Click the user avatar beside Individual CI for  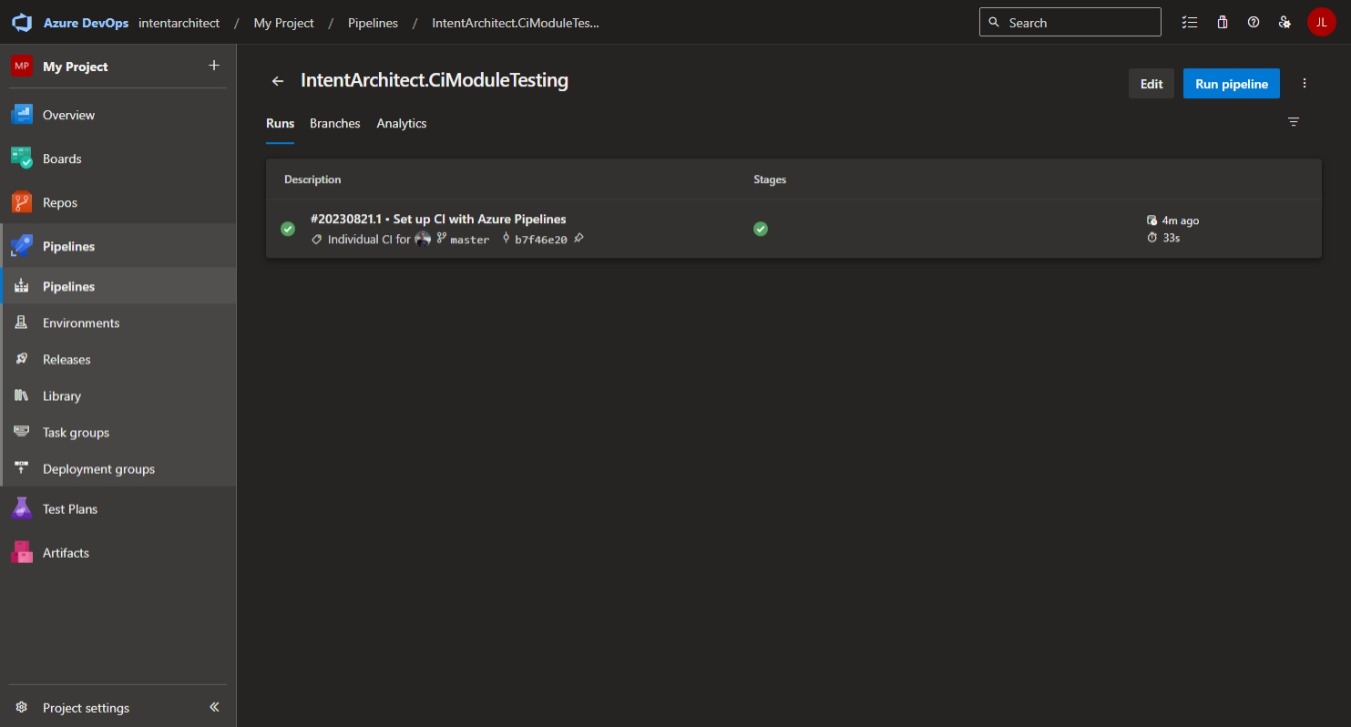(x=423, y=239)
